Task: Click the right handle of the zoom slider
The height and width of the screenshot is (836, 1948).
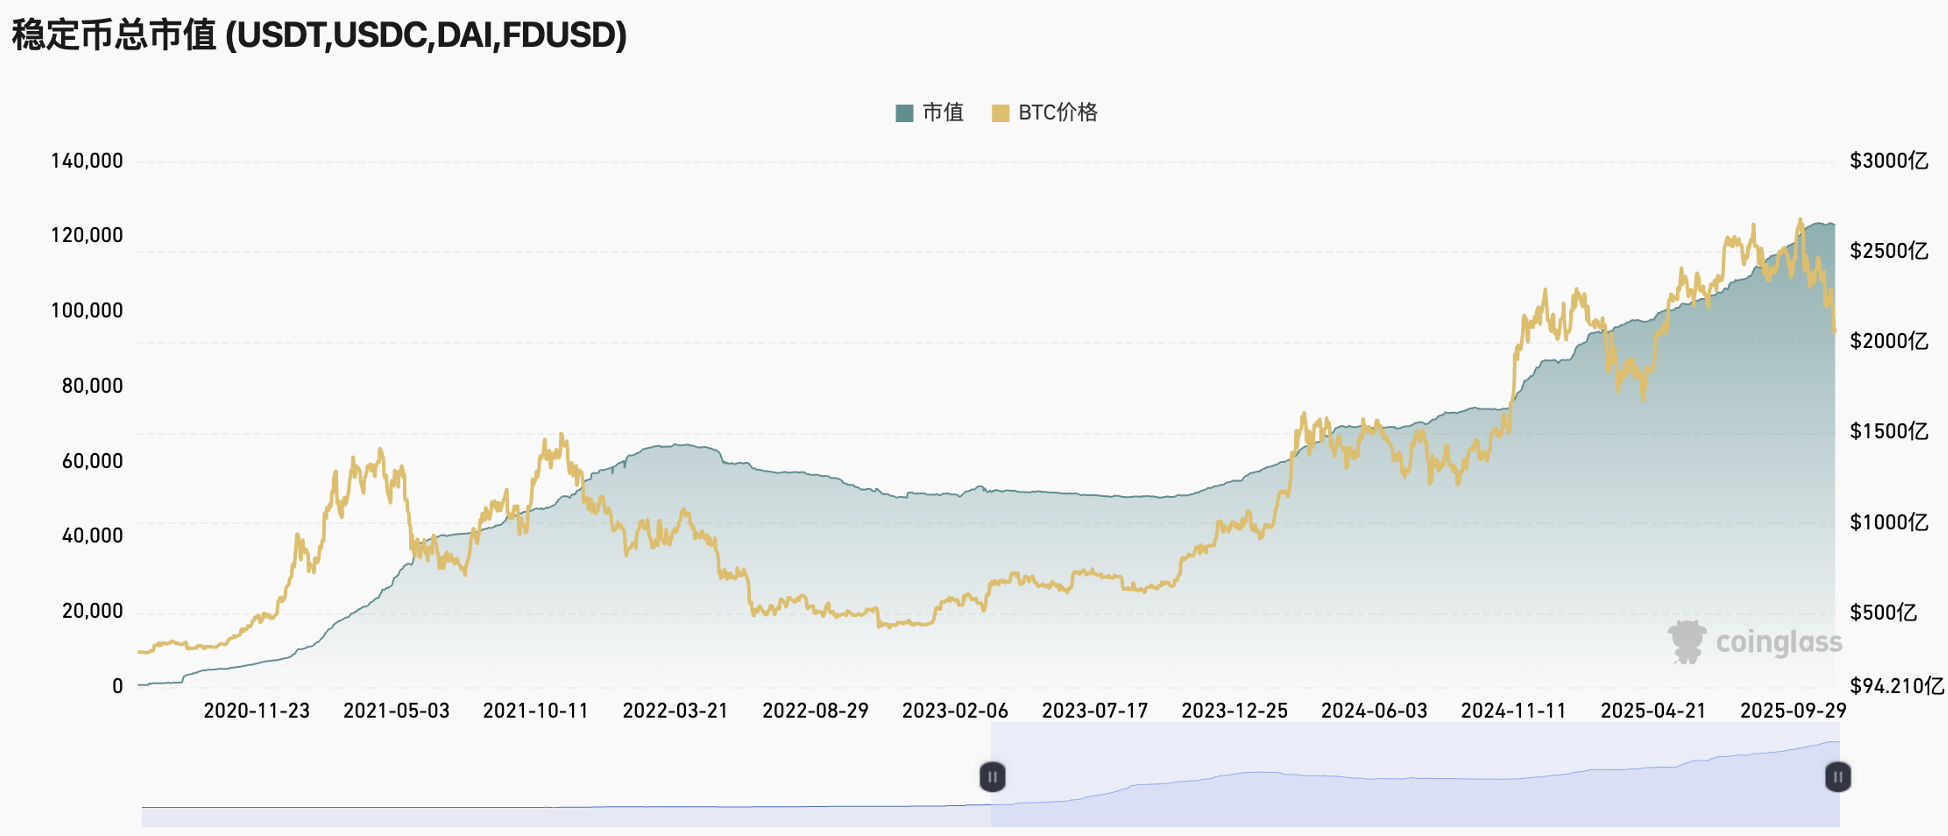Action: [x=1838, y=777]
